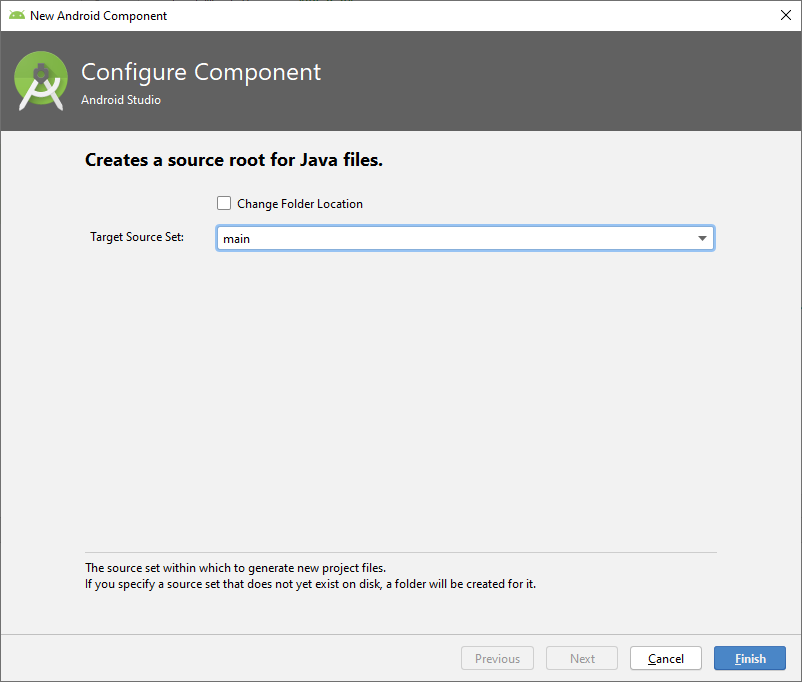Expand the Target Source Set dropdown arrow
Screen dimensions: 802x682
(702, 238)
